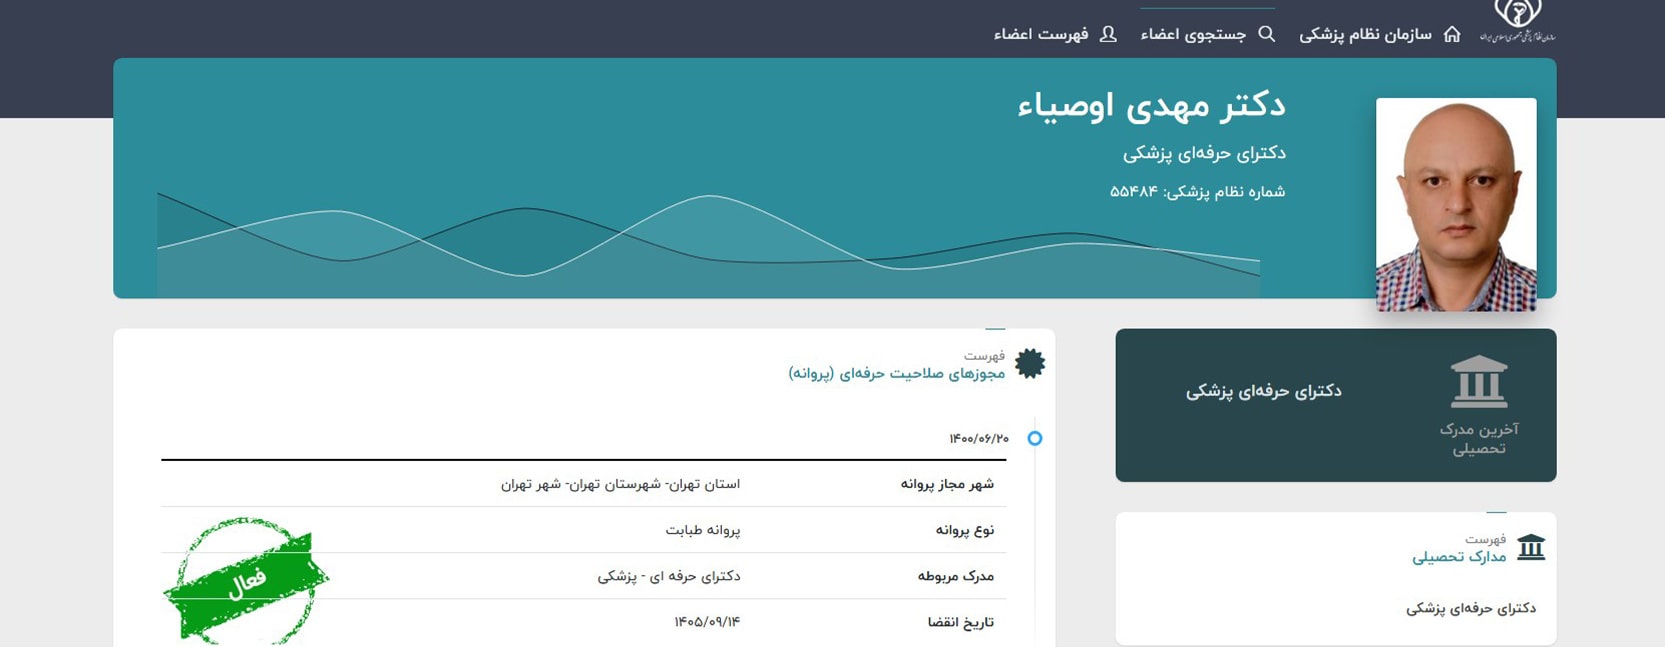Click the magnifier icon beside جستجوی اعضاء
The width and height of the screenshot is (1665, 647).
click(1266, 34)
